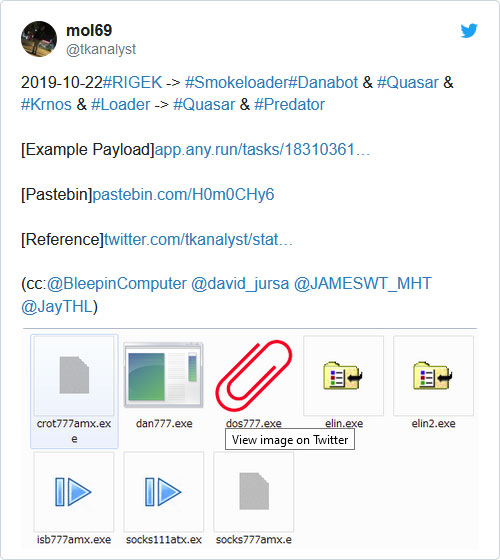Click the Twitter bird logo

[469, 31]
